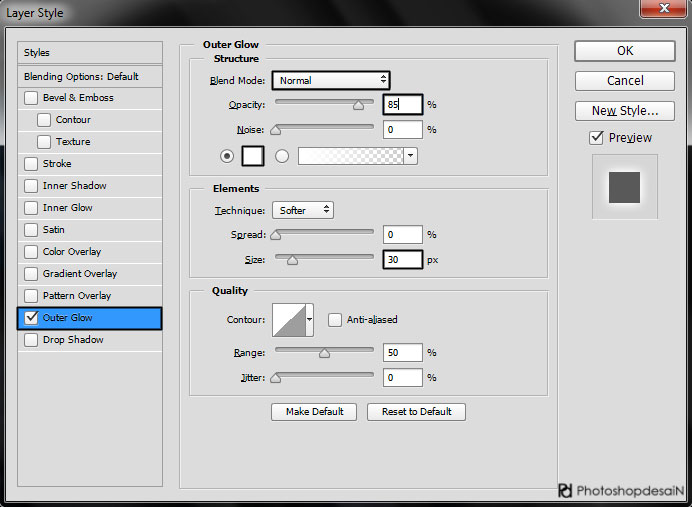This screenshot has width=692, height=507.
Task: Expand the Technique Softer dropdown
Action: (302, 210)
